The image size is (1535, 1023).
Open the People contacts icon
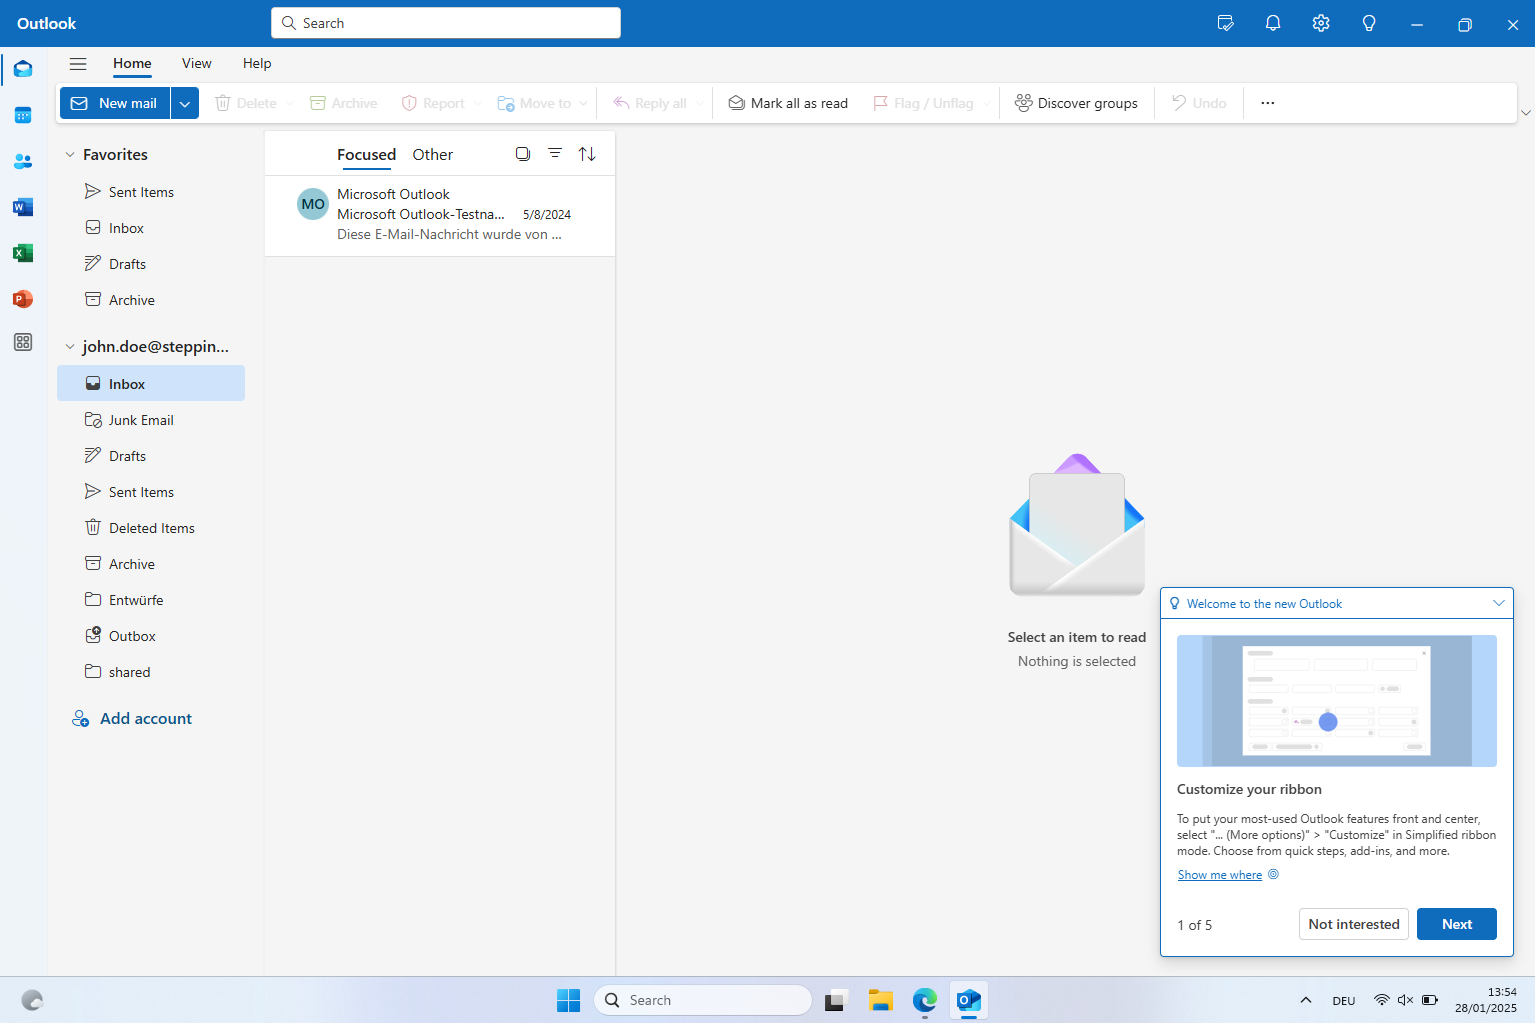pyautogui.click(x=23, y=161)
